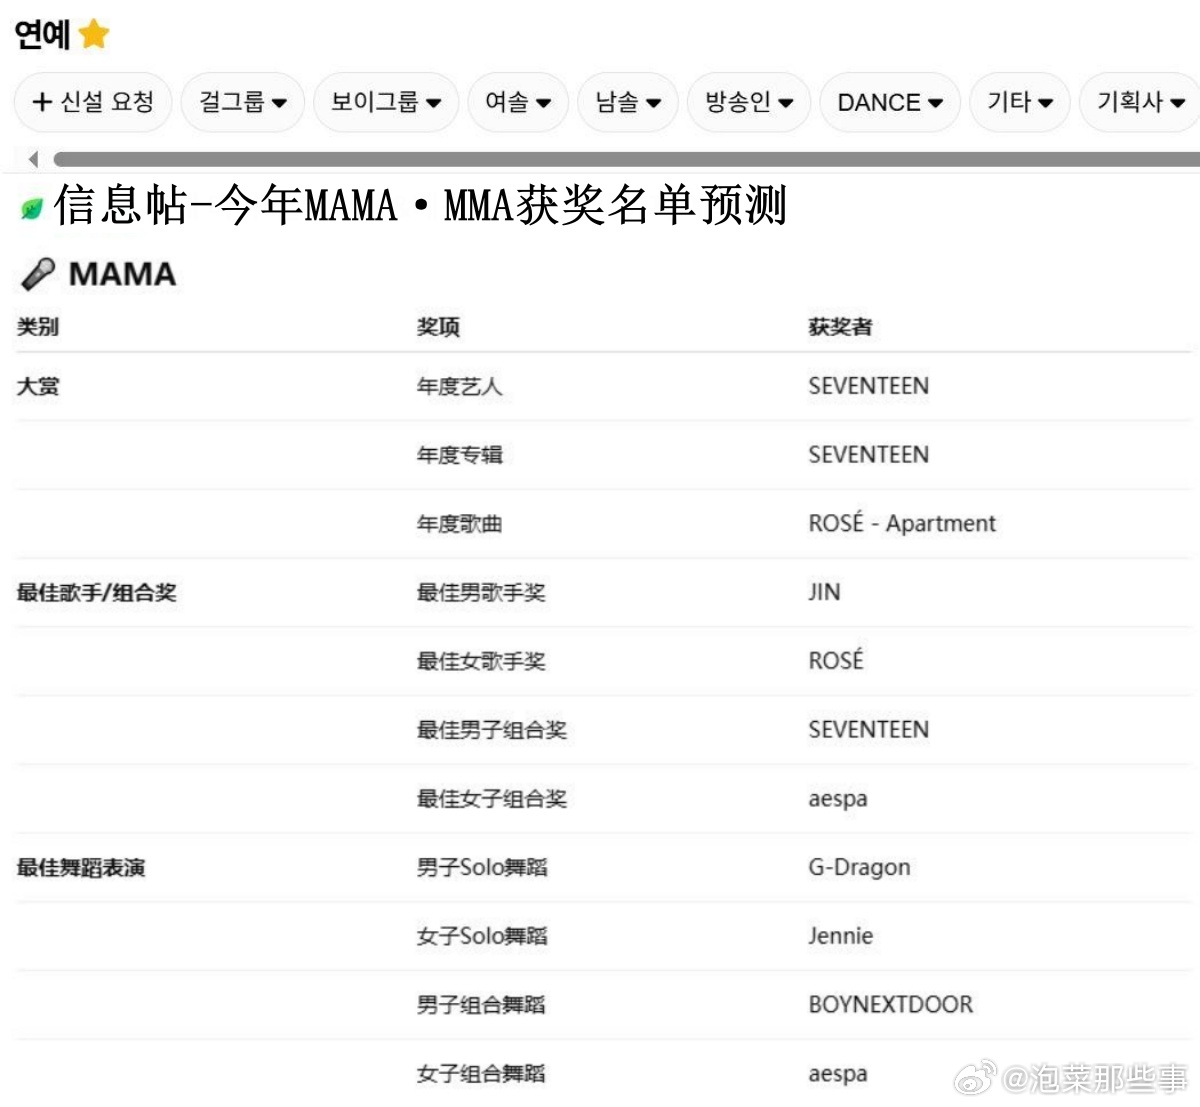Click the 女子组合舞蹈 award cell
The width and height of the screenshot is (1200, 1107).
(481, 1074)
